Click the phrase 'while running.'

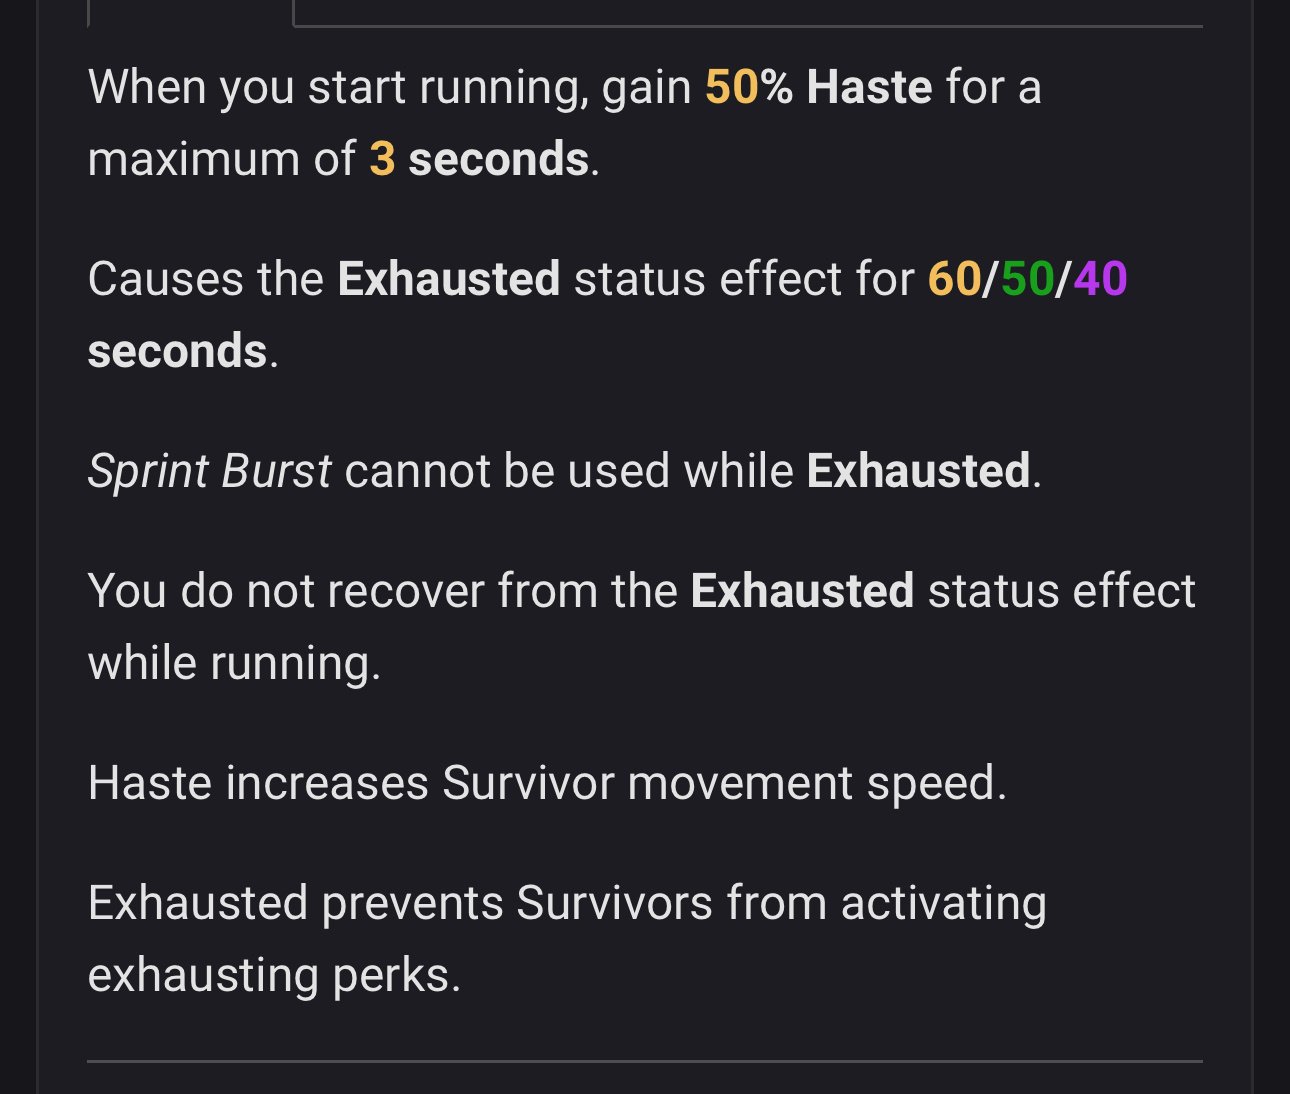tap(234, 663)
